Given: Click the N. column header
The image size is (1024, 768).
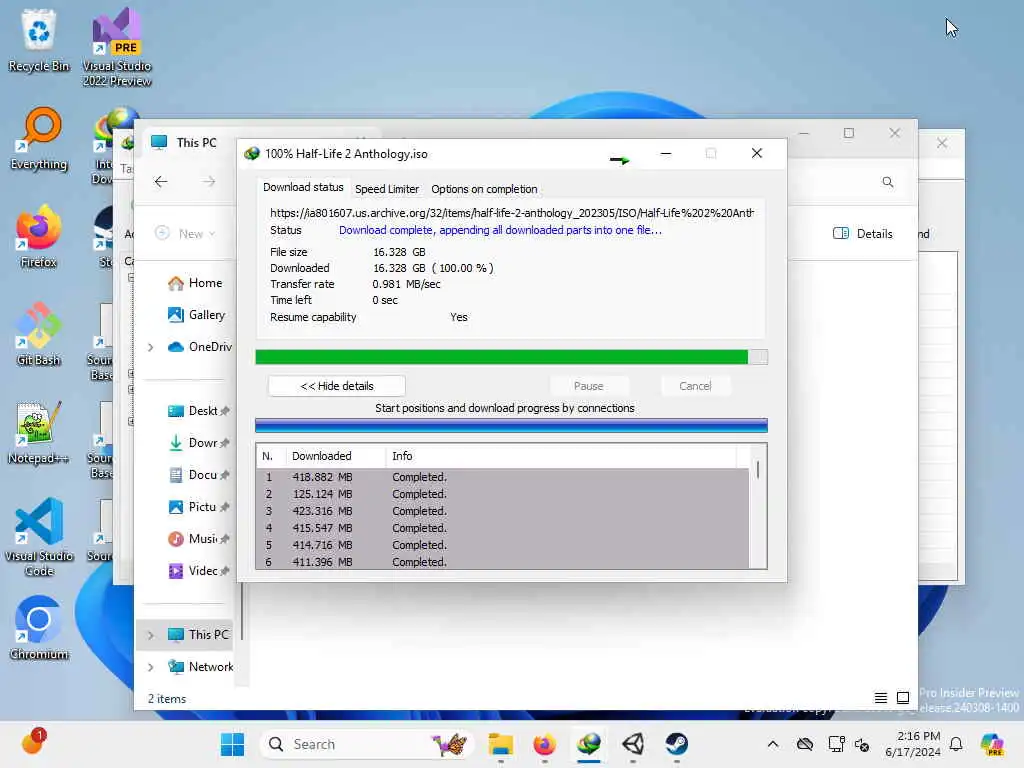Looking at the screenshot, I should [271, 456].
